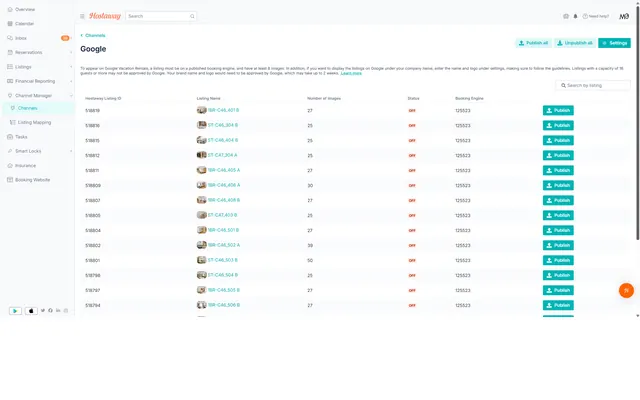Open listing 1BR-C46,501 B link

point(223,230)
